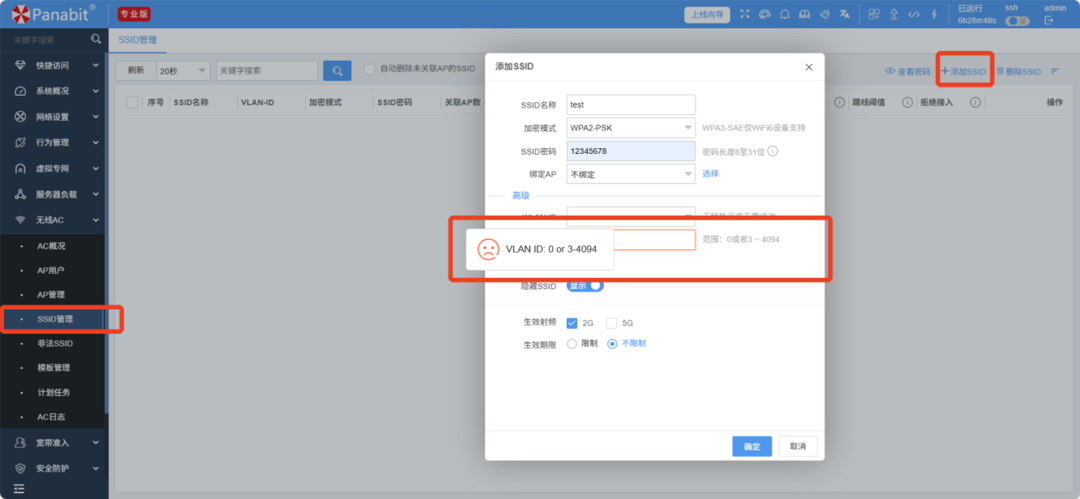
Task: Collapse the 无线AC sidebar section
Action: click(96, 220)
